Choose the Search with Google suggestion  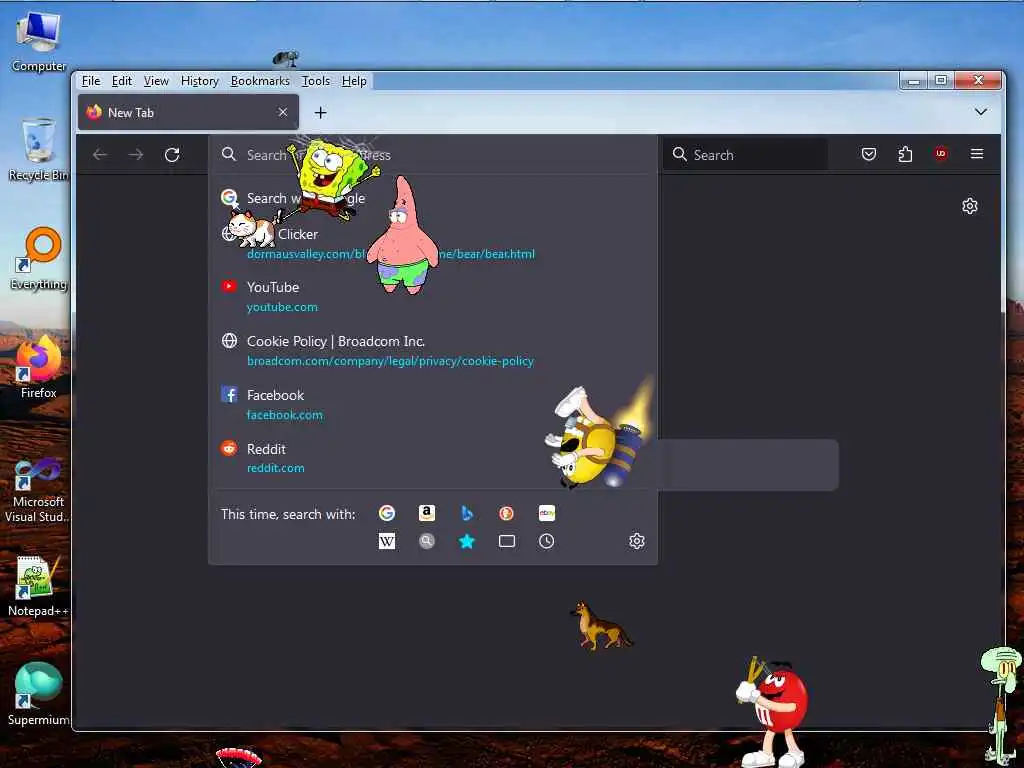click(432, 199)
